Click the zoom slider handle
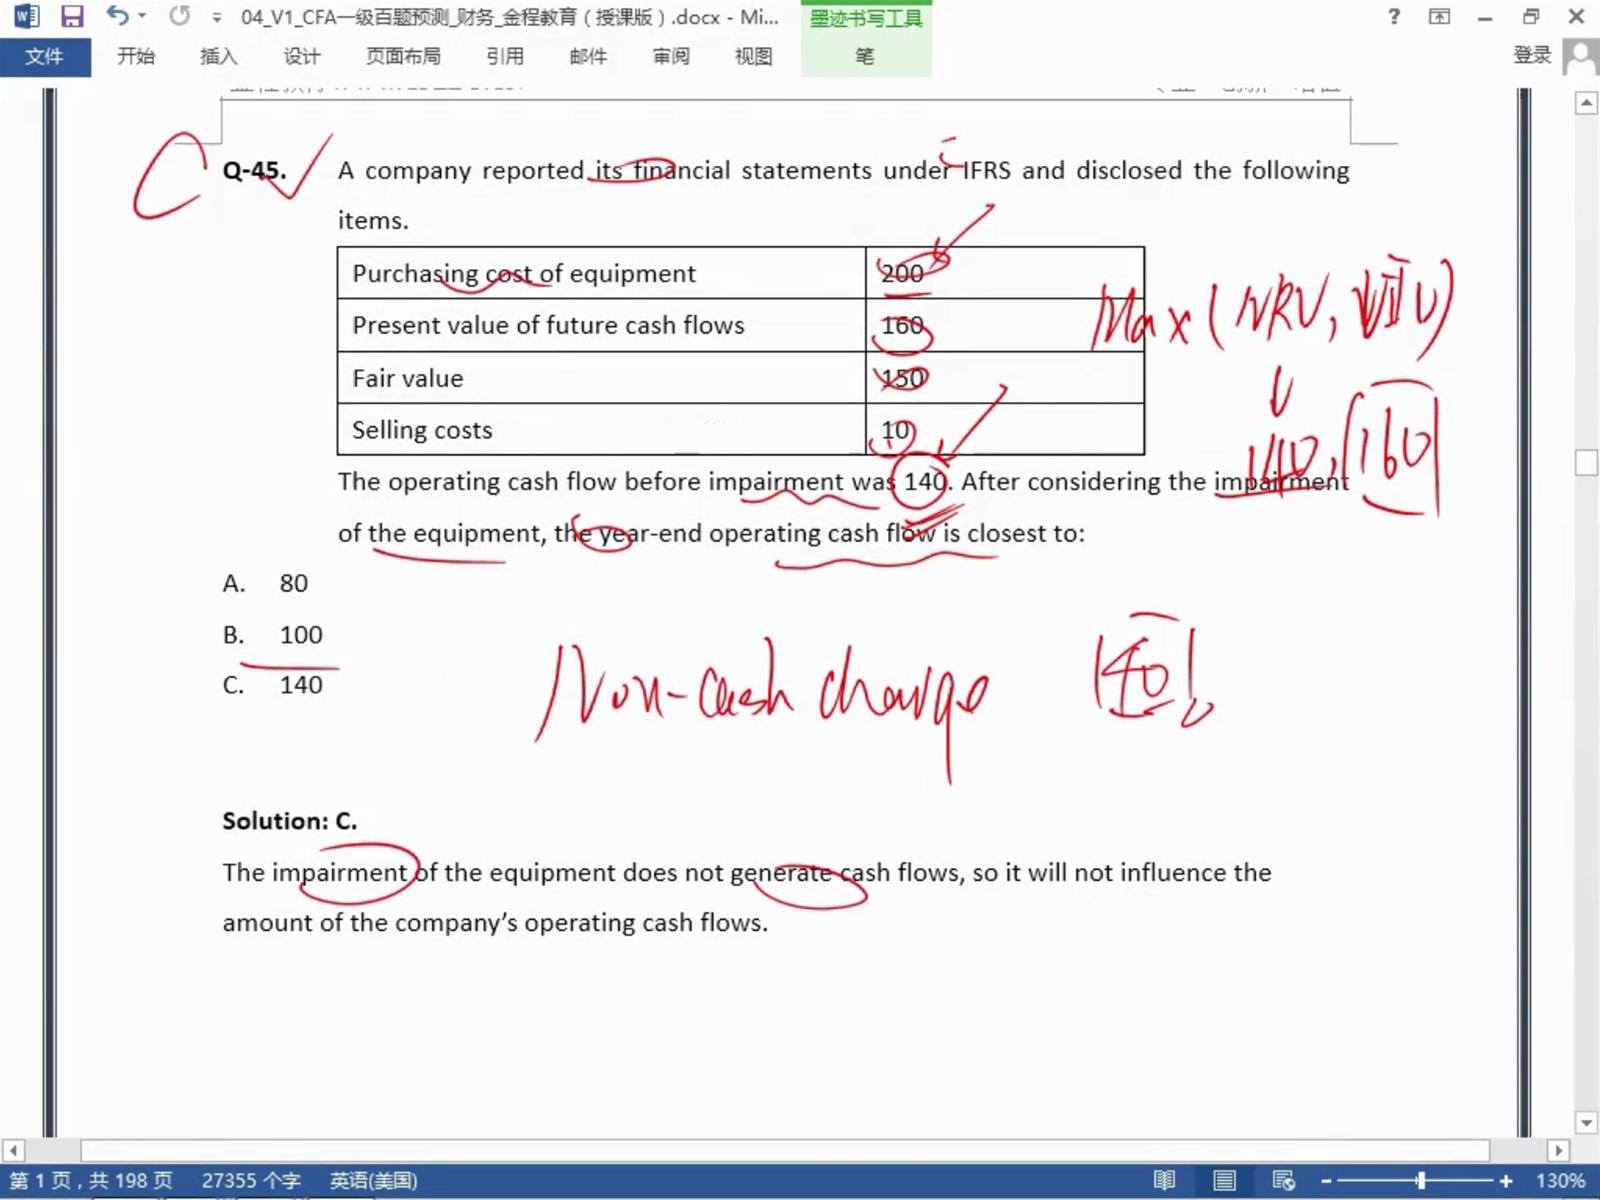This screenshot has height=1200, width=1600. (x=1420, y=1181)
